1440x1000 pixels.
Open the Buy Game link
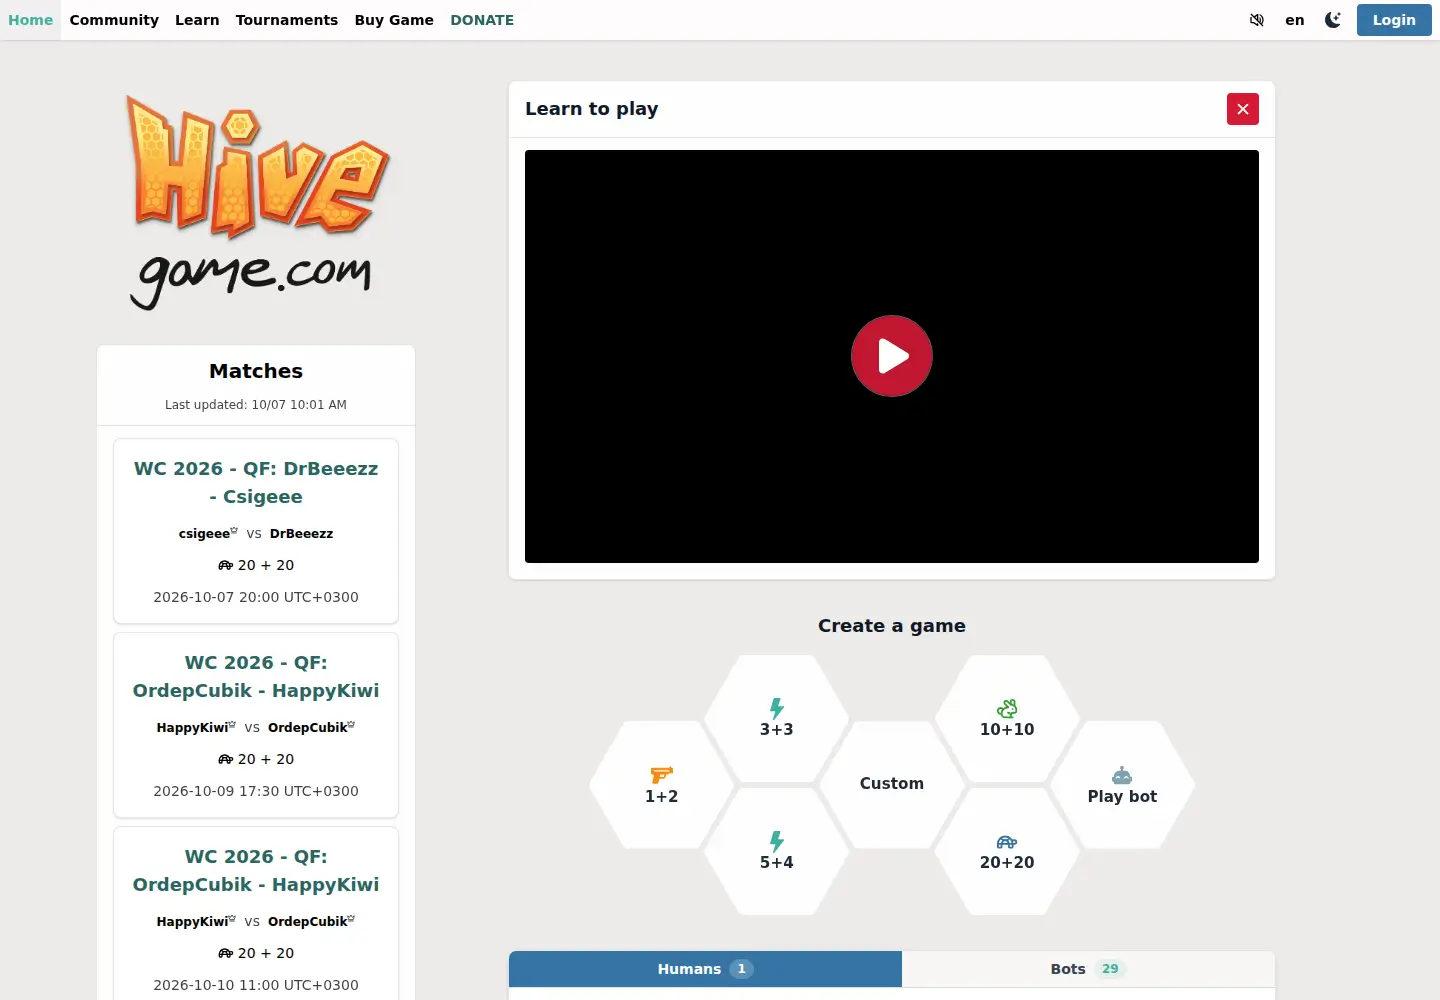[x=394, y=20]
